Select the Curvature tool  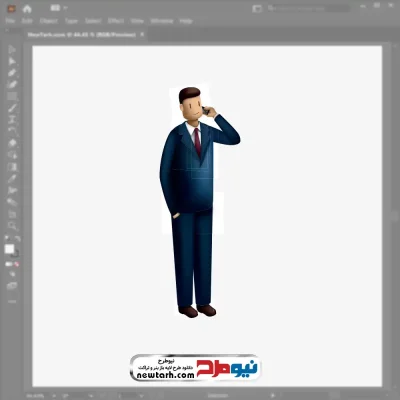point(12,85)
